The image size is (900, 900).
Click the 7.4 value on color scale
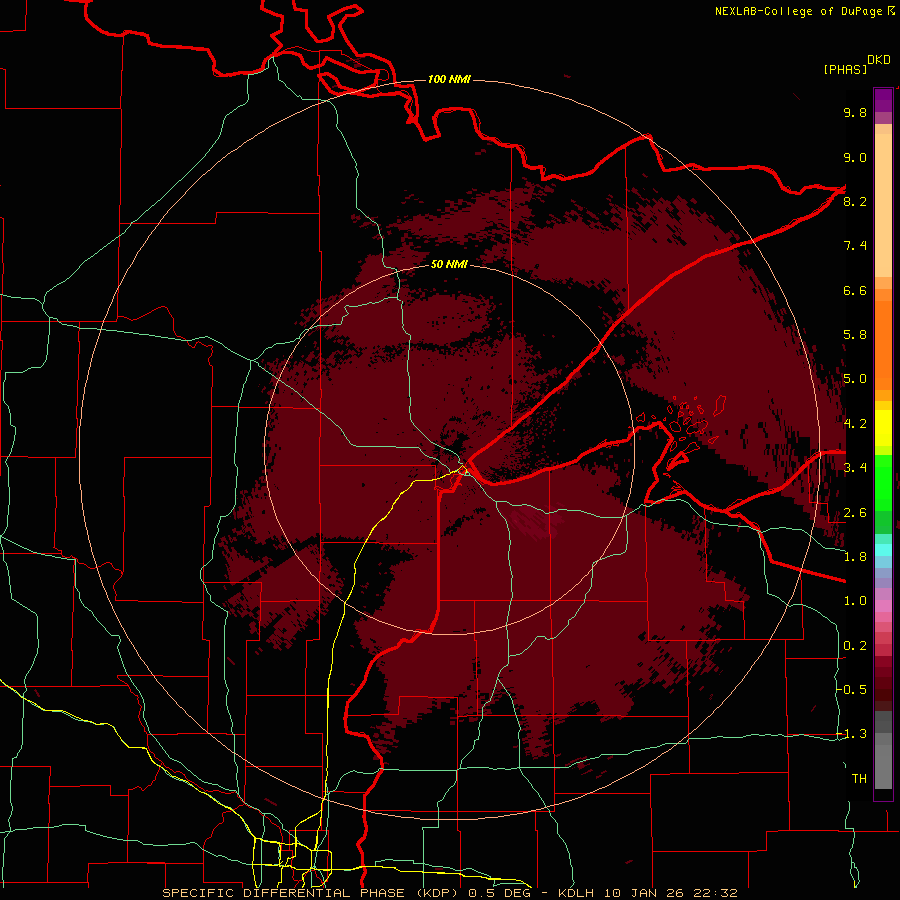coord(855,246)
